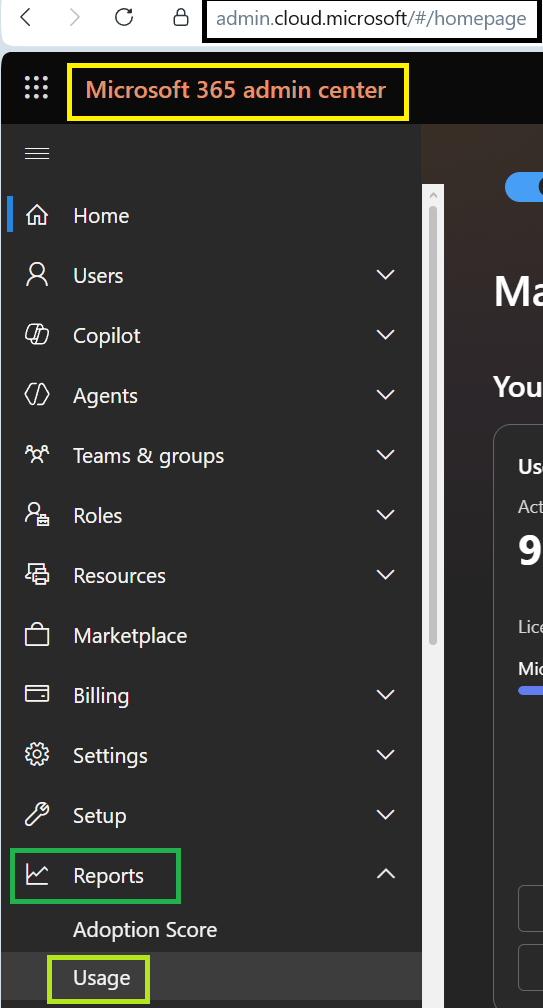This screenshot has height=1008, width=543.
Task: Reload the page with refresh icon
Action: click(x=124, y=17)
